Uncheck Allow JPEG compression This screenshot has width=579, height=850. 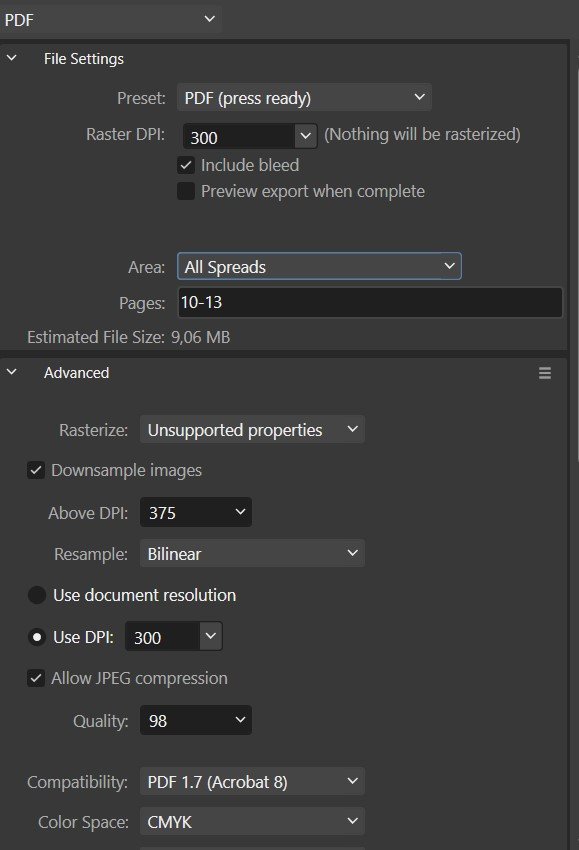pyautogui.click(x=36, y=678)
